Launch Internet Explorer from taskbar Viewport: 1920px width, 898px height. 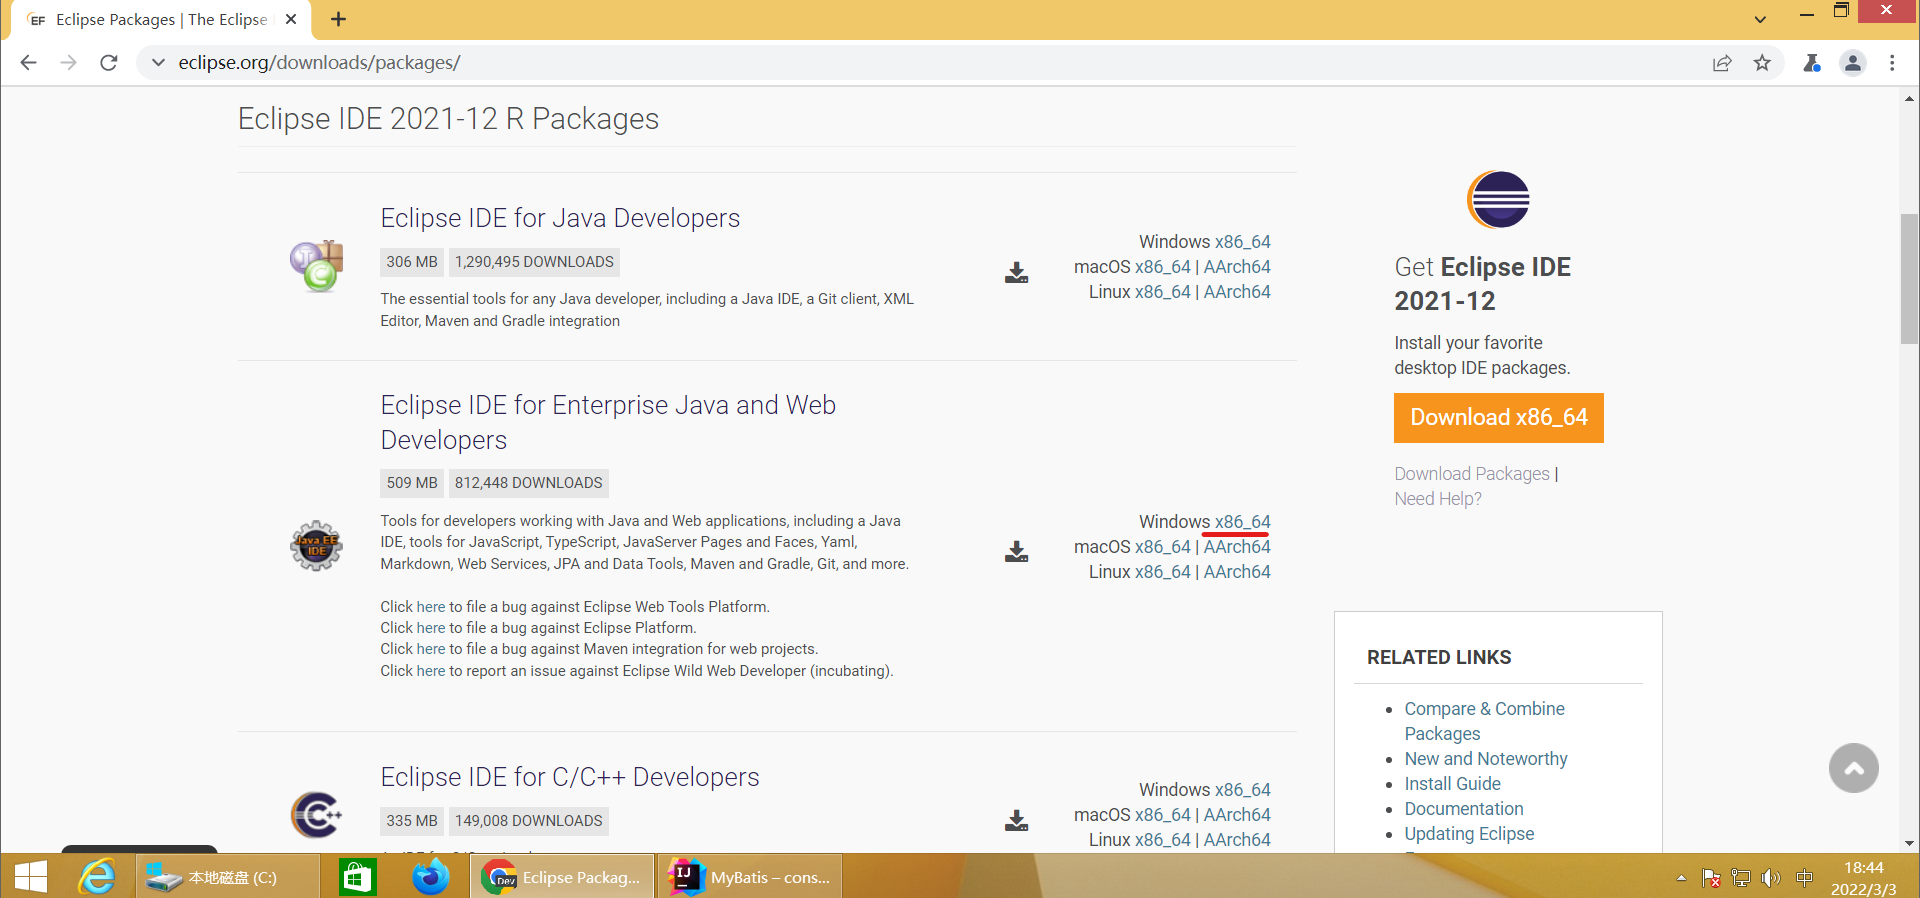coord(97,877)
